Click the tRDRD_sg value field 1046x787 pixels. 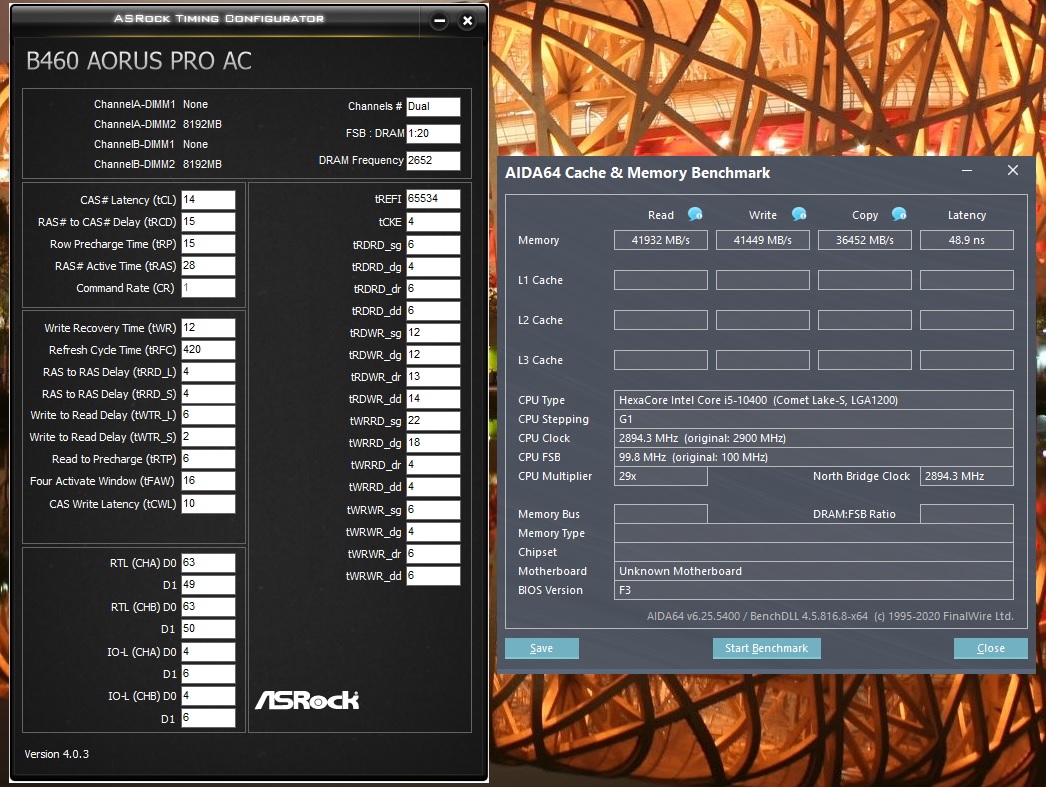click(x=433, y=245)
